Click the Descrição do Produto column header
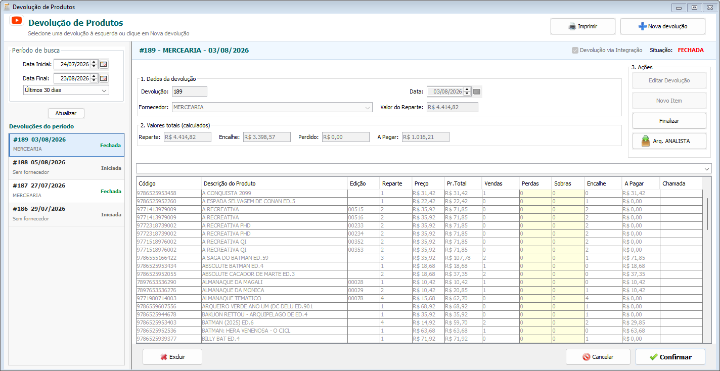Viewport: 720px width, 371px height. click(x=274, y=183)
